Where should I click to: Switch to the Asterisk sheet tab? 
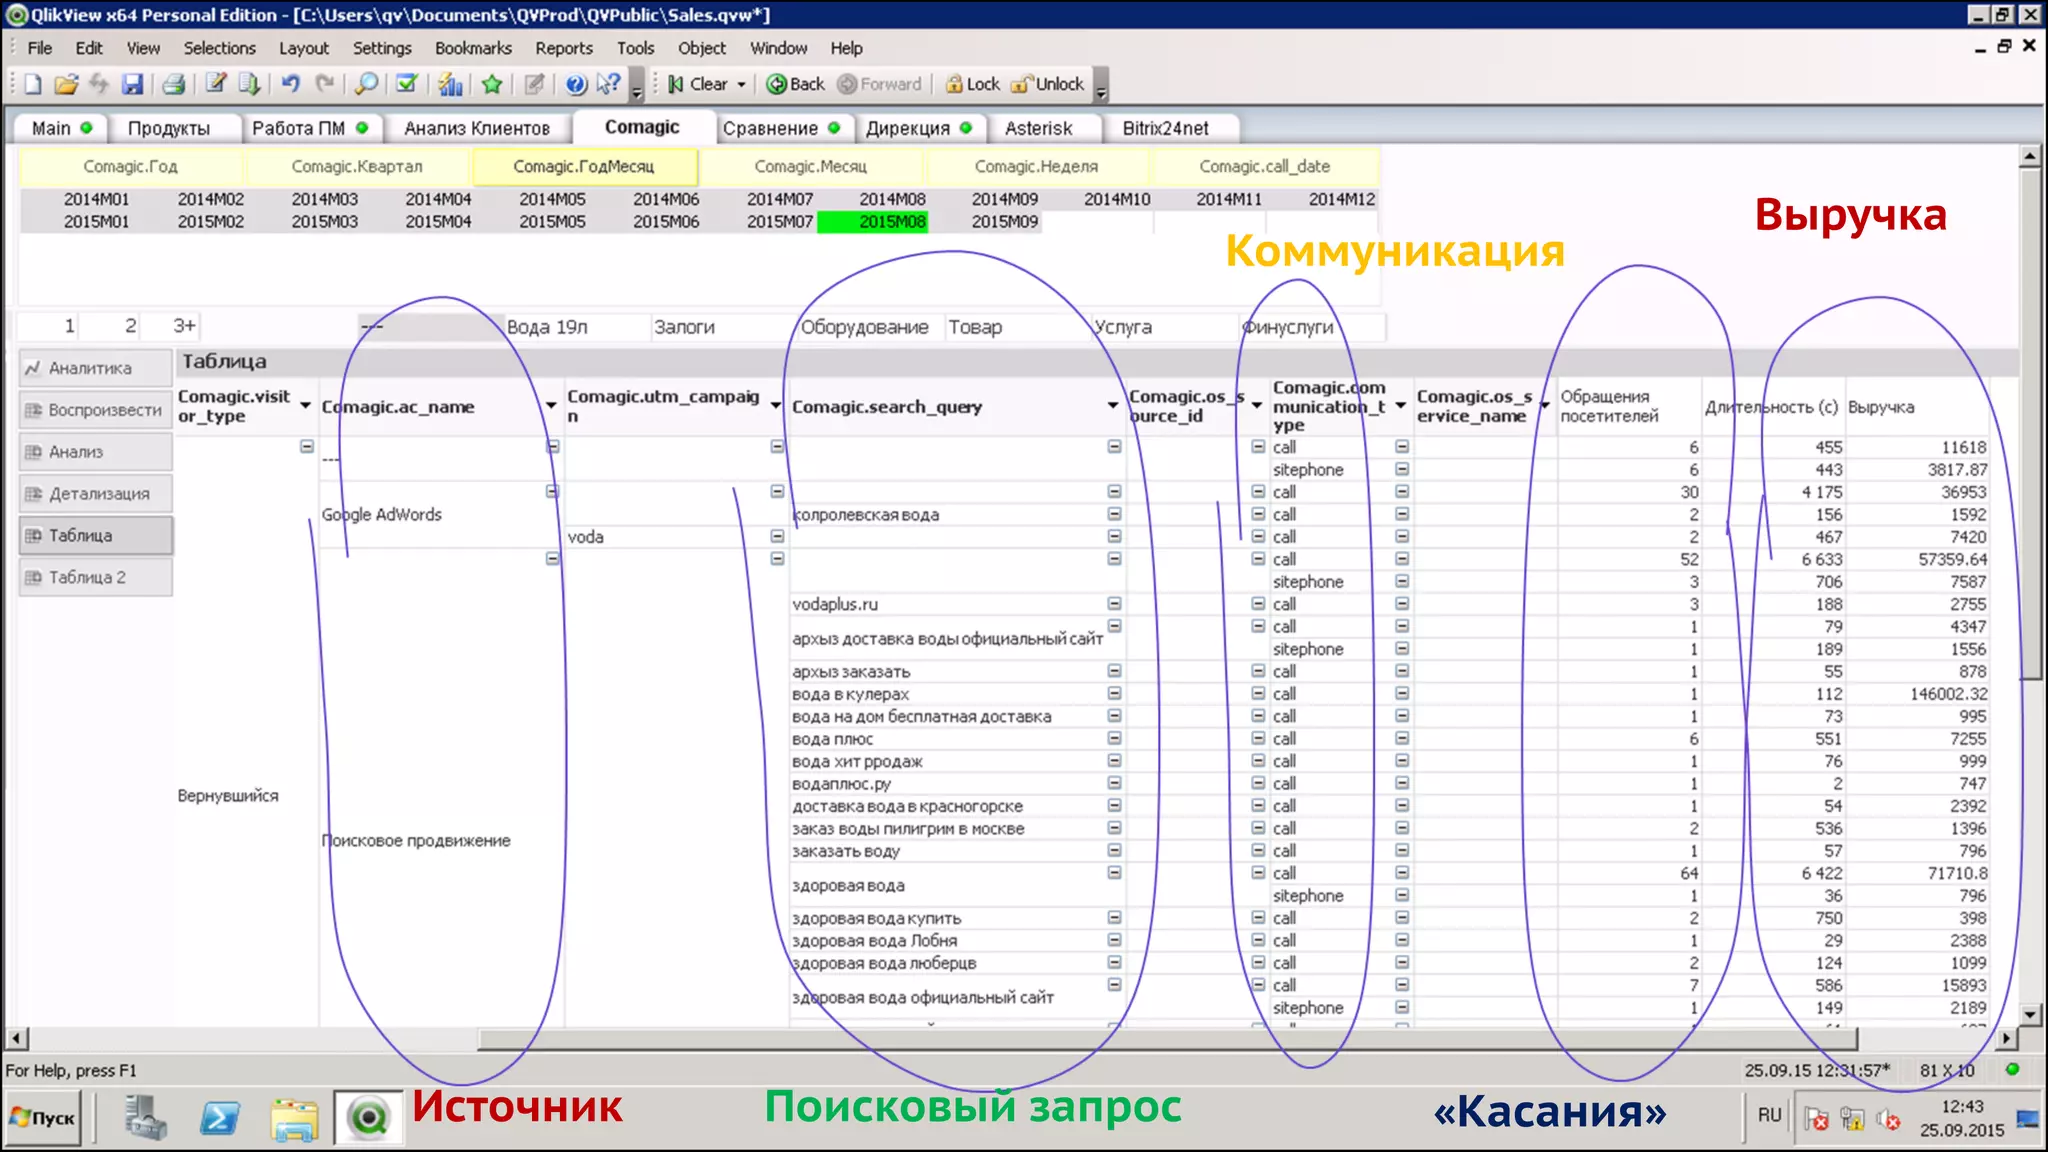point(1039,128)
